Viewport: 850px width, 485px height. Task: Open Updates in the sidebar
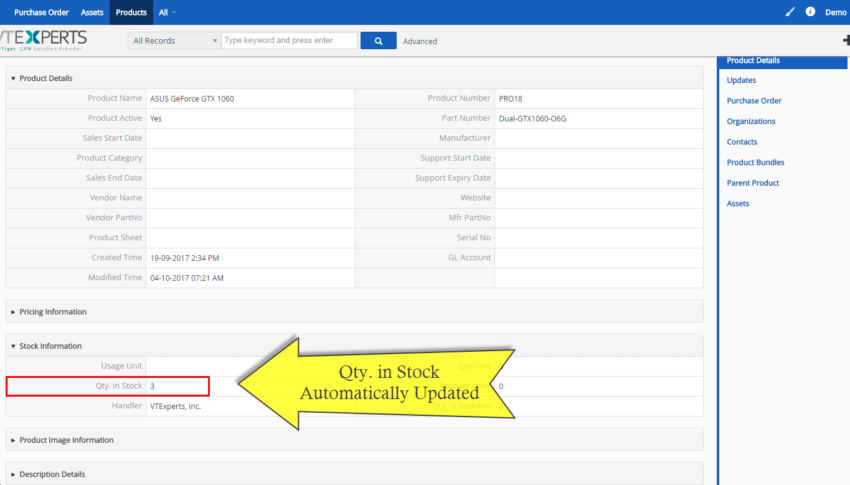(x=741, y=80)
